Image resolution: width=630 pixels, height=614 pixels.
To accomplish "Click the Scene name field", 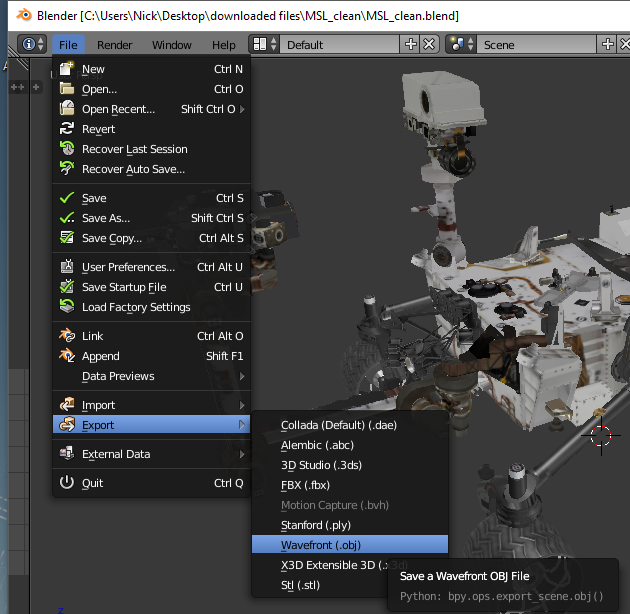I will pyautogui.click(x=536, y=44).
